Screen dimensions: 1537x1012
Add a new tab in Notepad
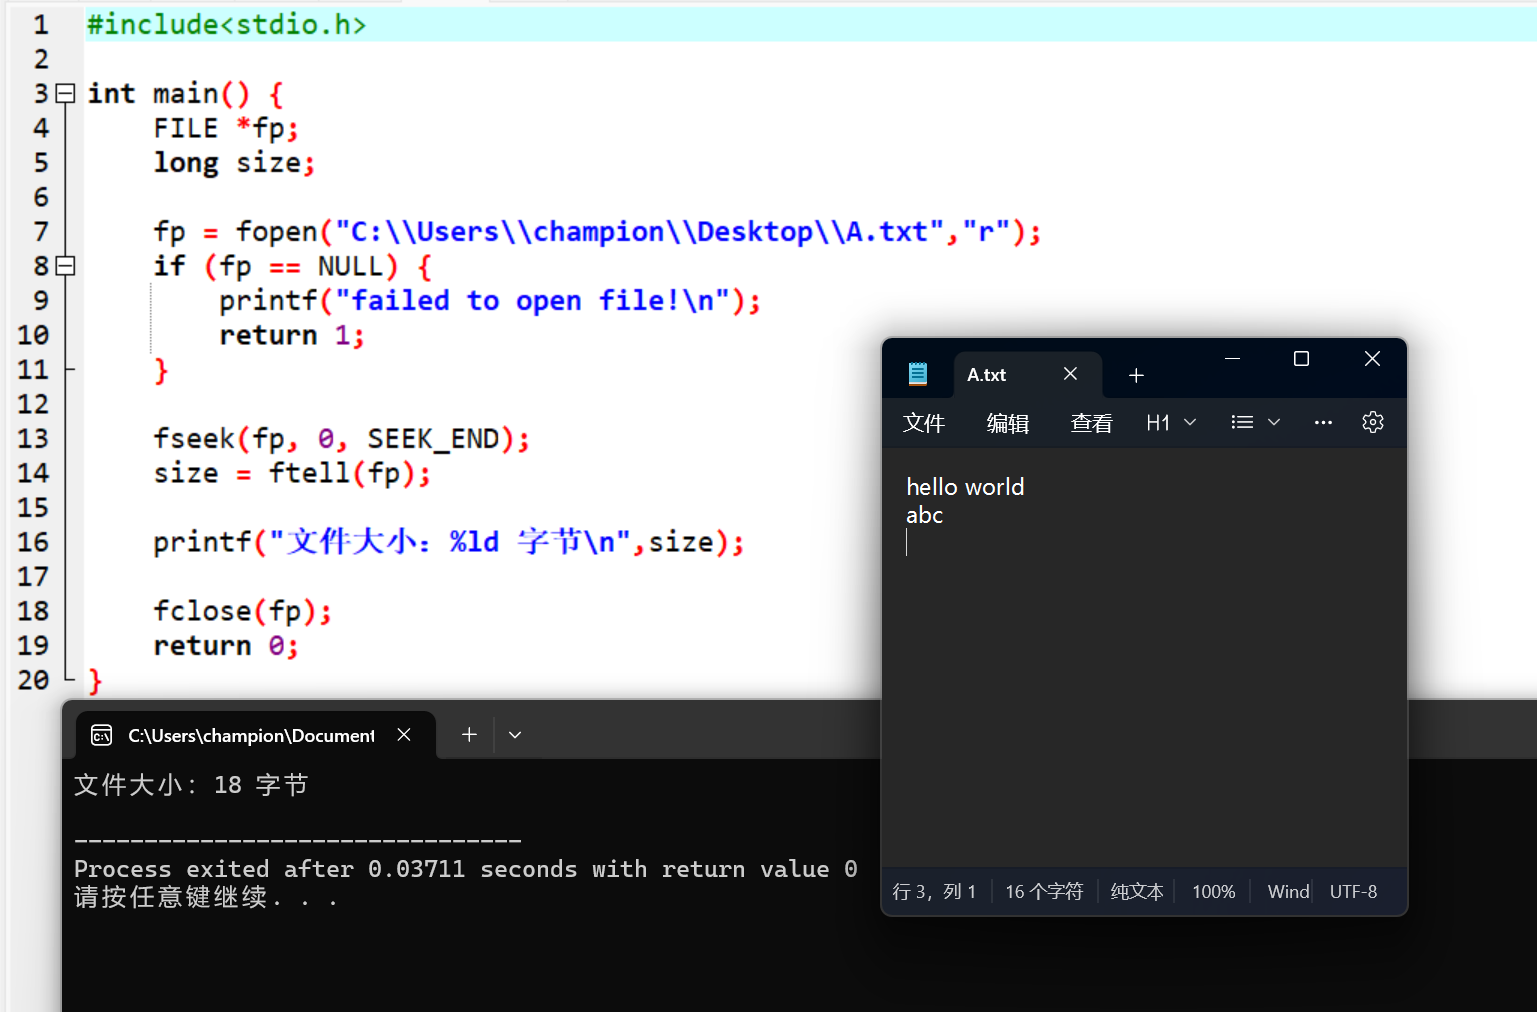[x=1136, y=375]
